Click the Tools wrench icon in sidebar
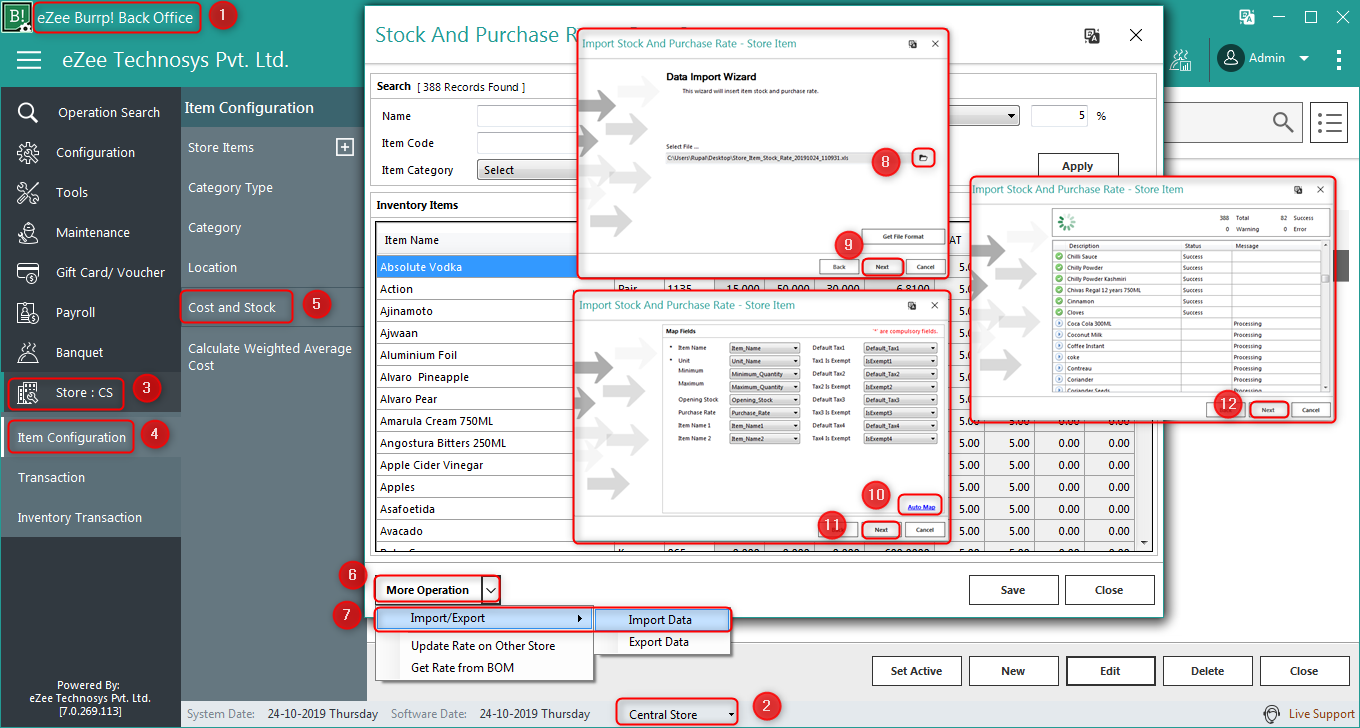This screenshot has width=1360, height=728. pyautogui.click(x=28, y=192)
